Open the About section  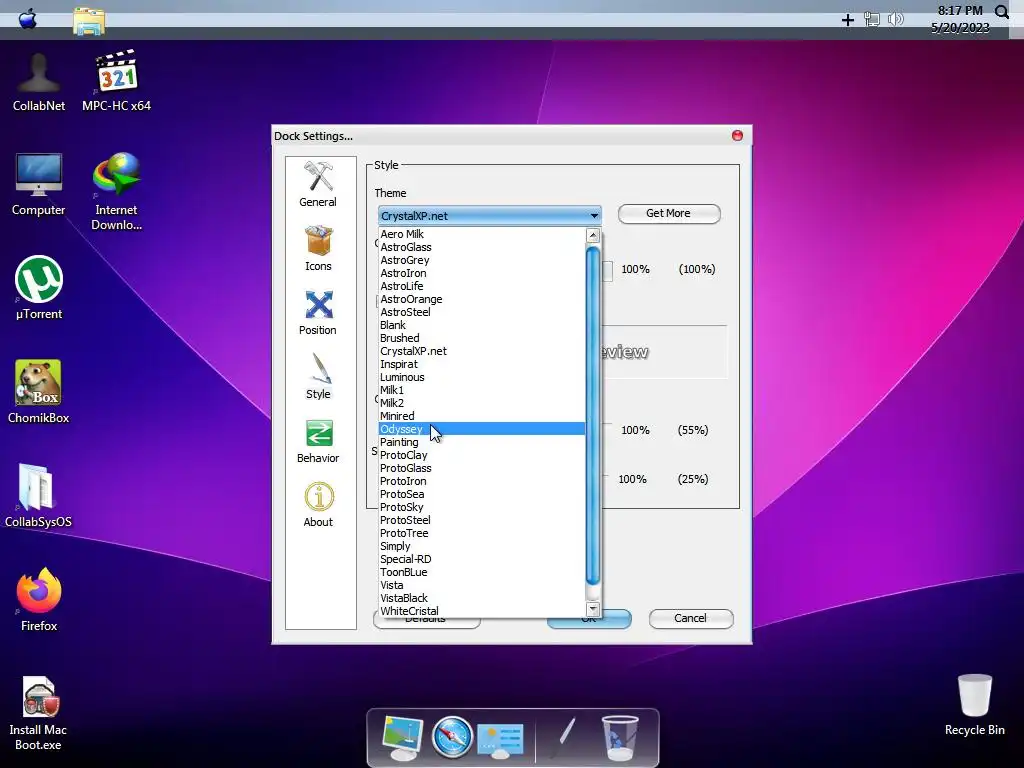(x=318, y=505)
